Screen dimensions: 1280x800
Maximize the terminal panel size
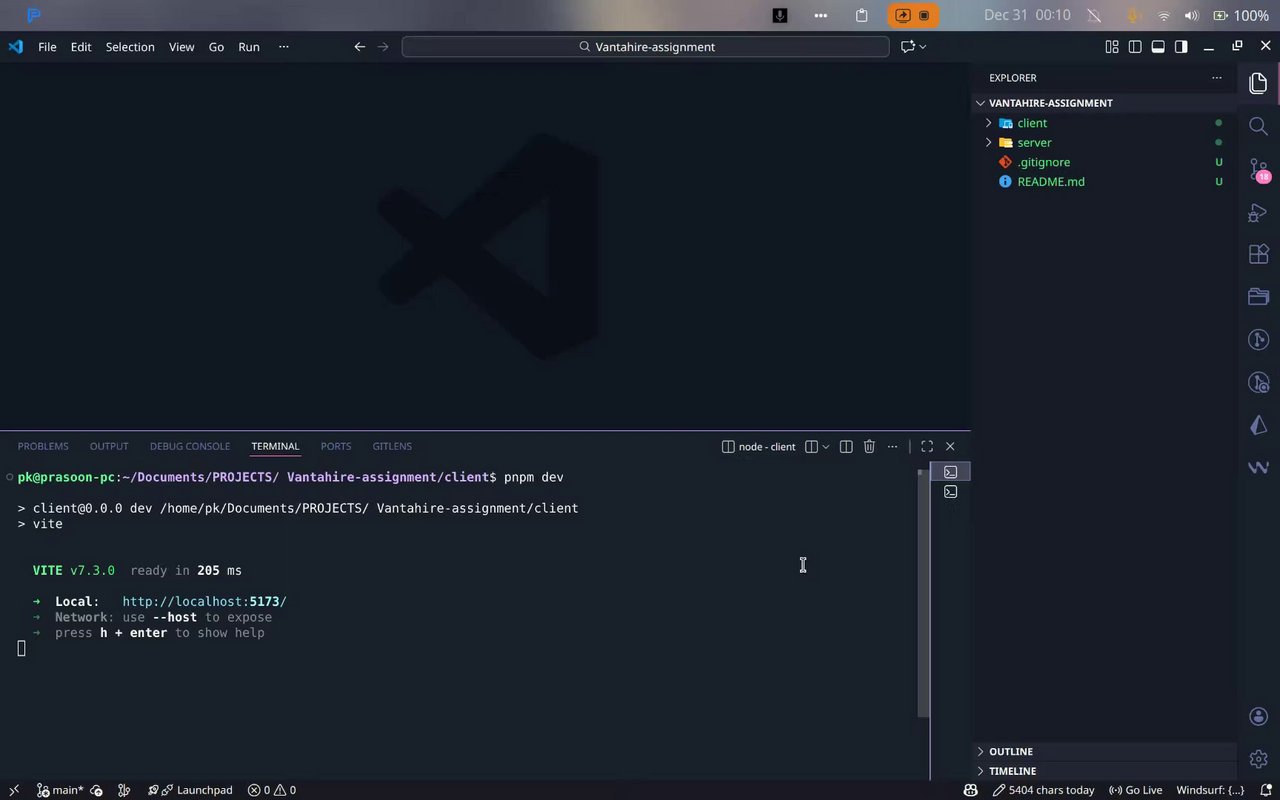point(927,447)
